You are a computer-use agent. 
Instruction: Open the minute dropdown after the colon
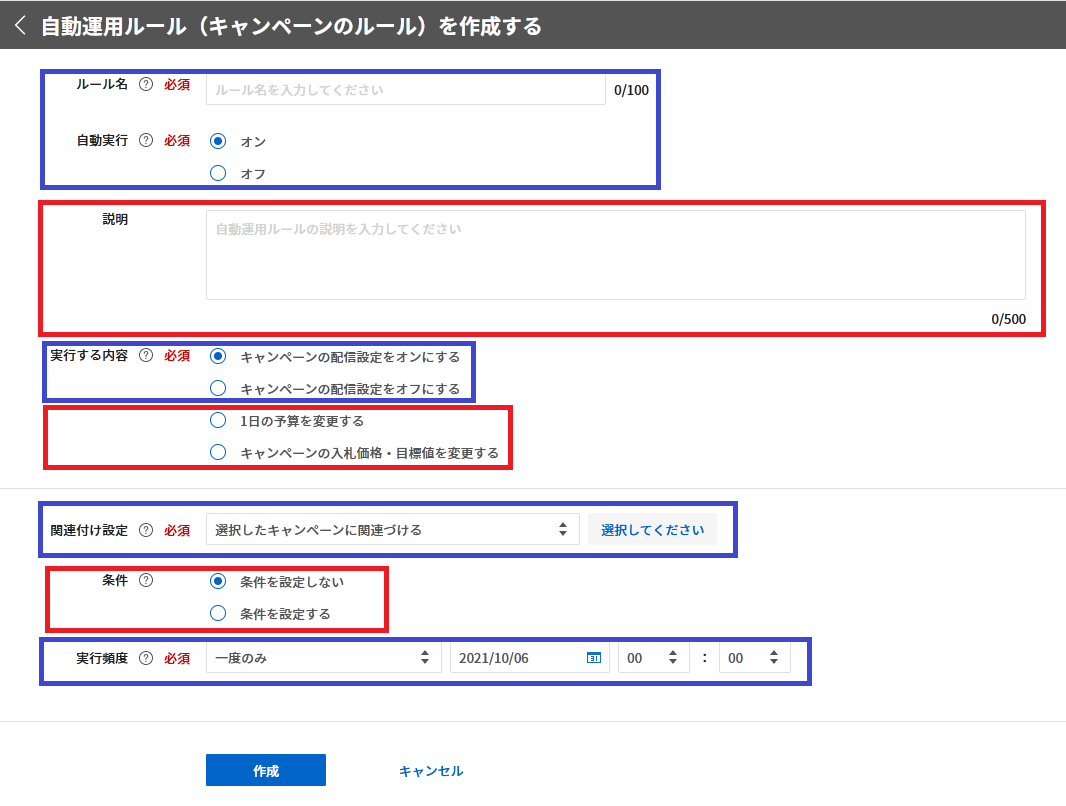754,658
